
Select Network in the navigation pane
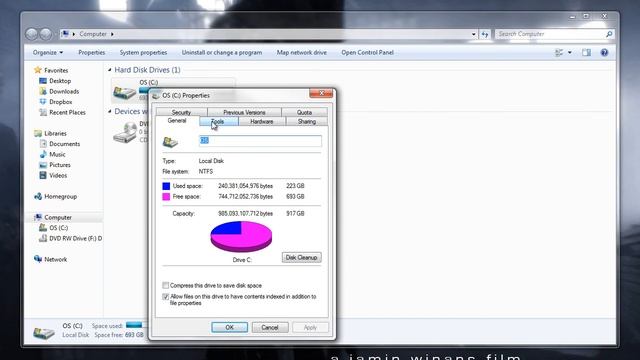pyautogui.click(x=56, y=260)
